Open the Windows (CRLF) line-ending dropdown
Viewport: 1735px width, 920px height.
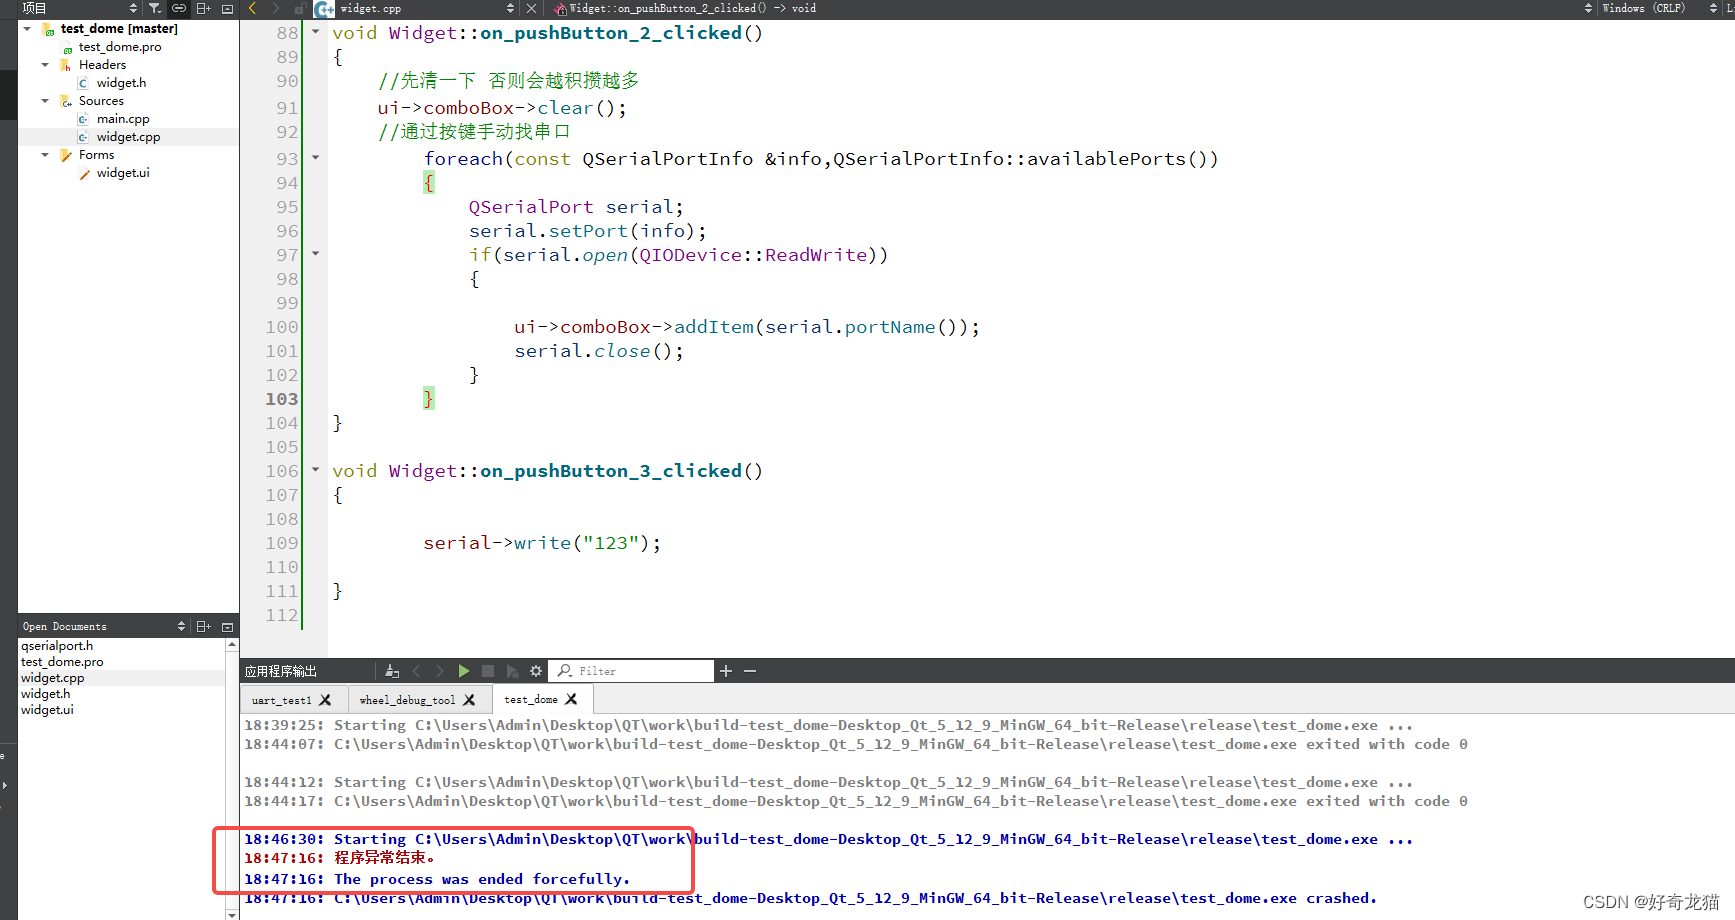click(x=1645, y=8)
